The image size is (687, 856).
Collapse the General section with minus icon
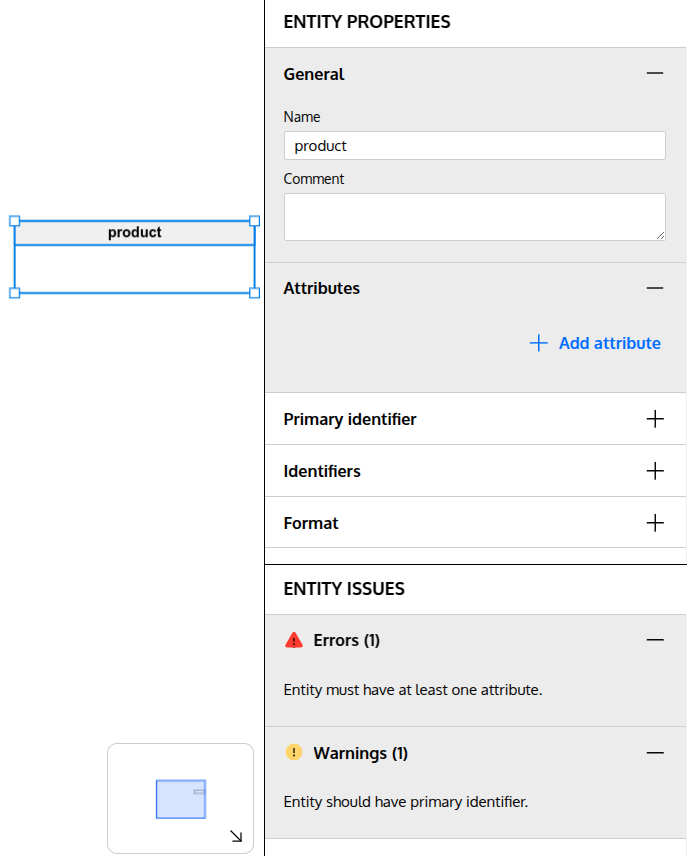(x=655, y=74)
